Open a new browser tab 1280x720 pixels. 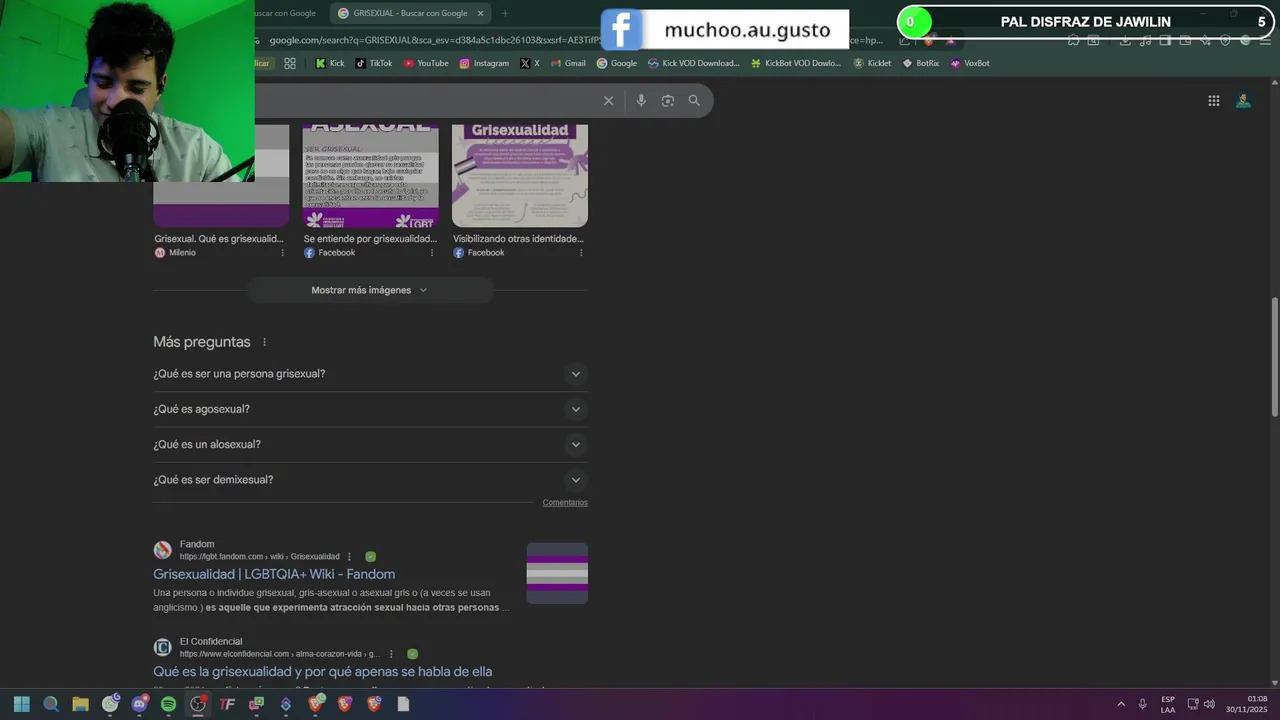click(505, 13)
